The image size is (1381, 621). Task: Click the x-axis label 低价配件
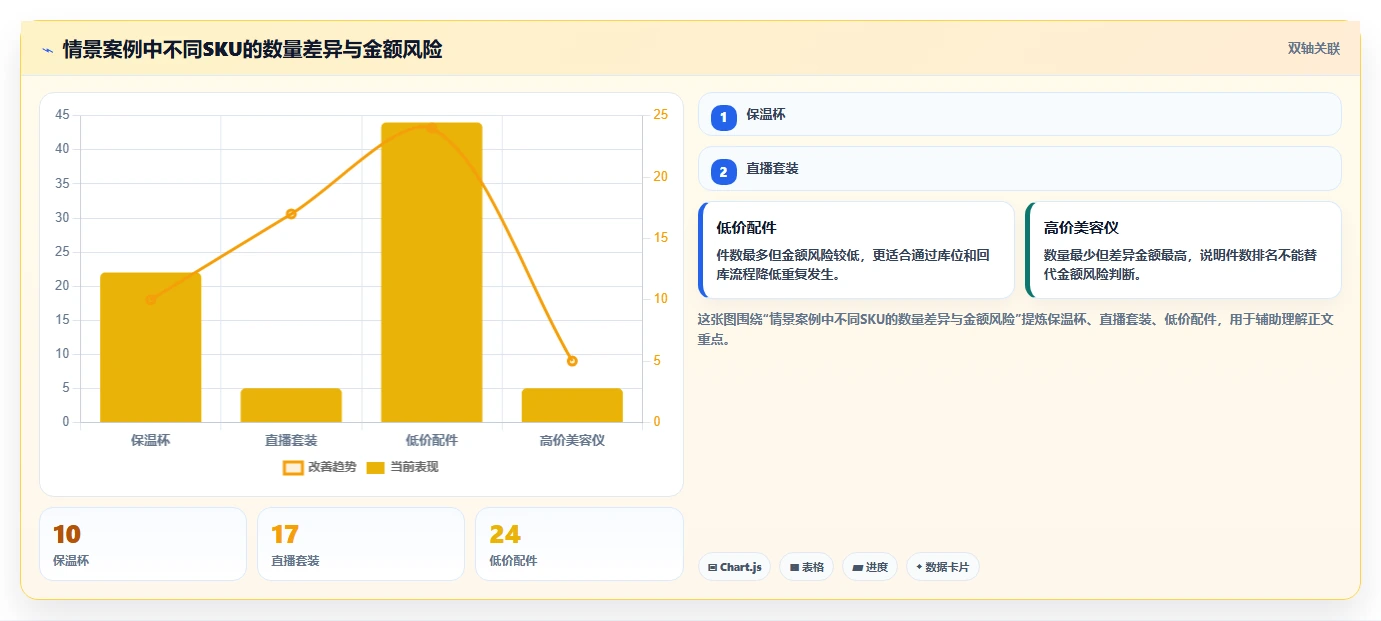pyautogui.click(x=431, y=440)
